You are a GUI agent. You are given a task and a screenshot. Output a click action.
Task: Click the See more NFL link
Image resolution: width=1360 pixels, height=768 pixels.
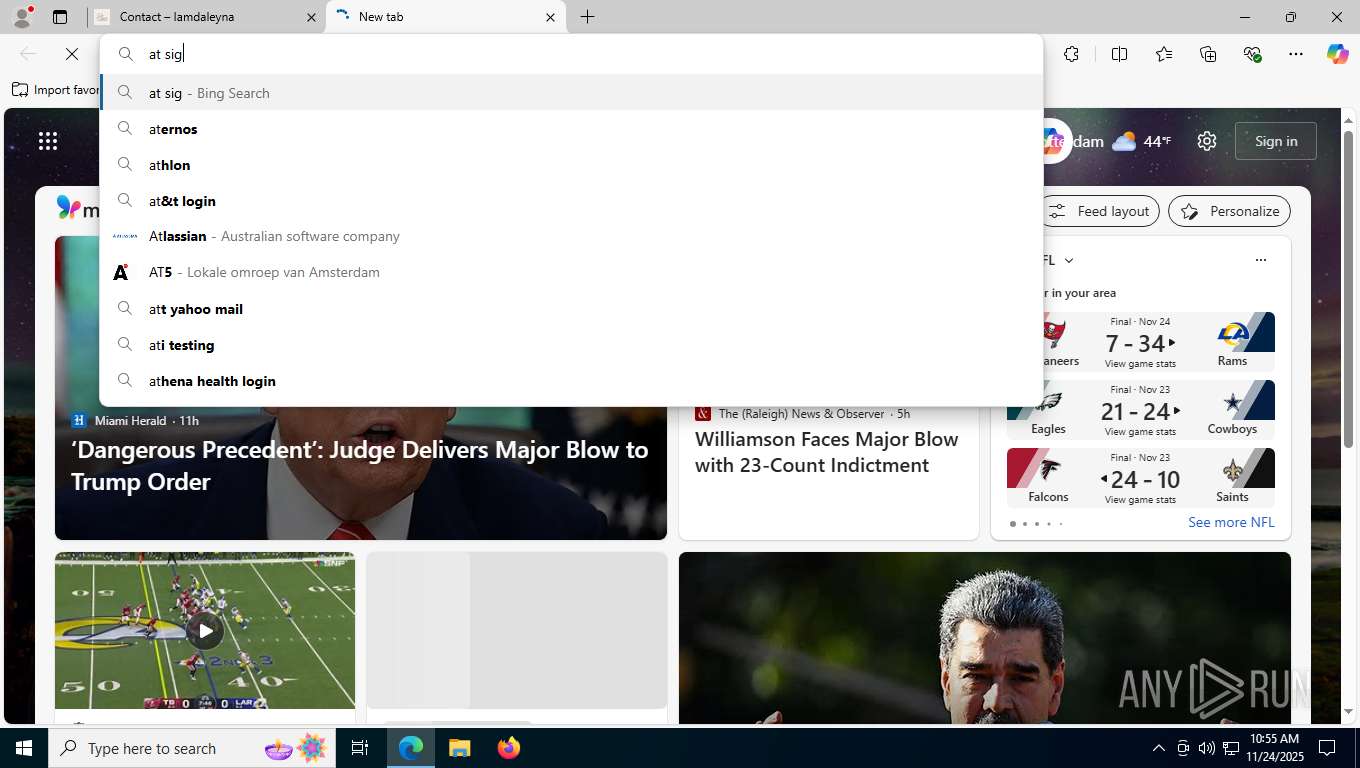[x=1231, y=522]
